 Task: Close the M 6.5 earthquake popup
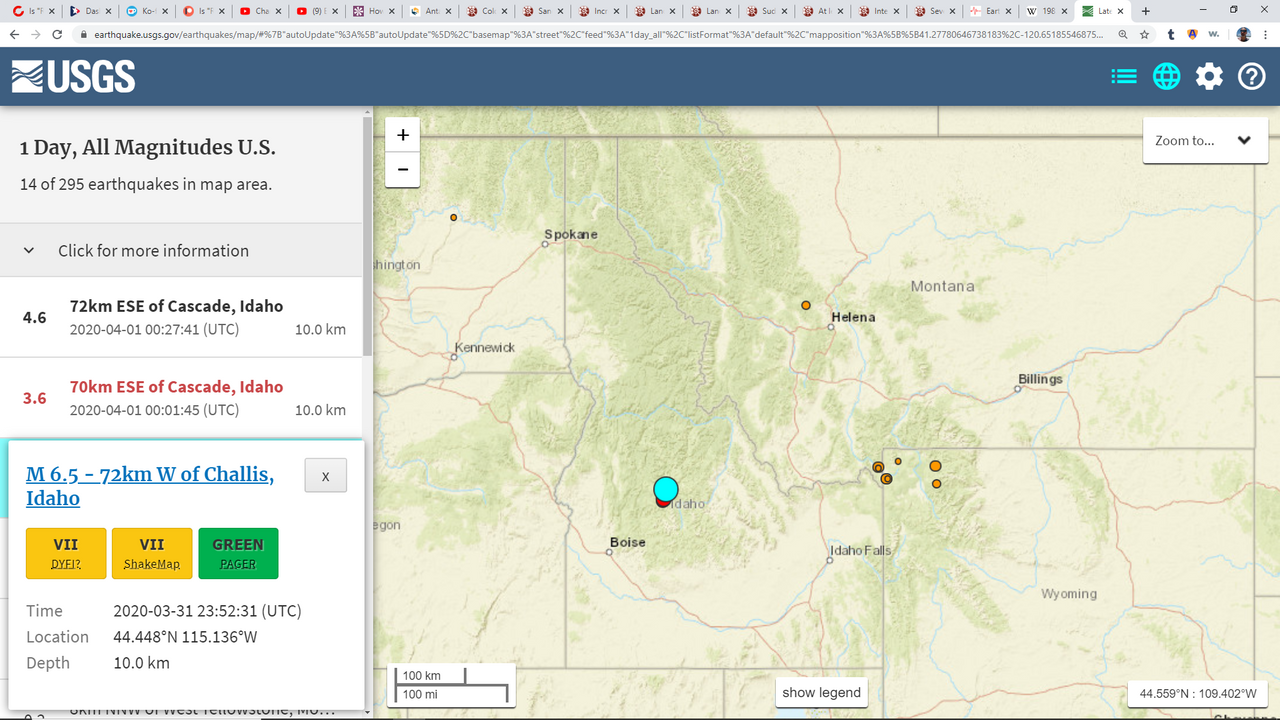pyautogui.click(x=325, y=476)
